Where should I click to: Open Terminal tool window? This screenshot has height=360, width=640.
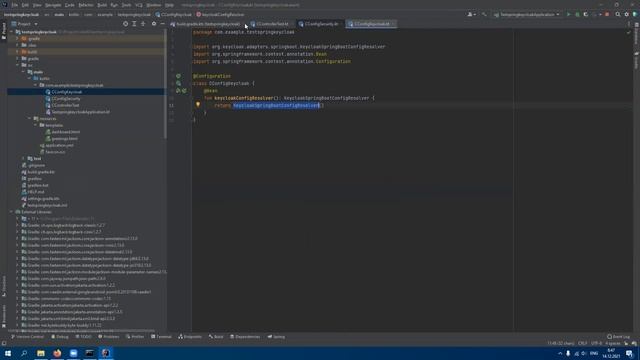point(161,337)
